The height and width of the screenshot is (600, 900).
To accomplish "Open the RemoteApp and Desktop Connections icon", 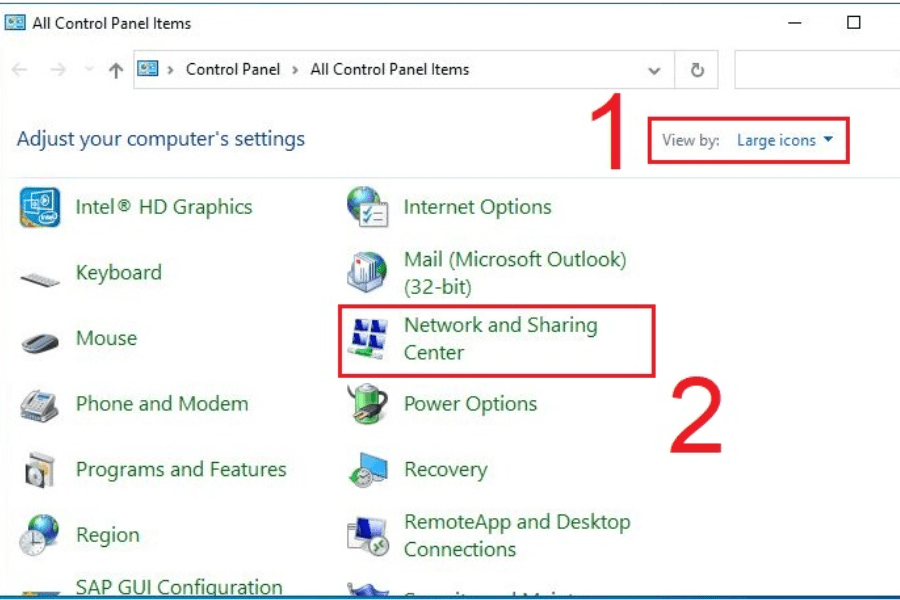I will point(367,536).
